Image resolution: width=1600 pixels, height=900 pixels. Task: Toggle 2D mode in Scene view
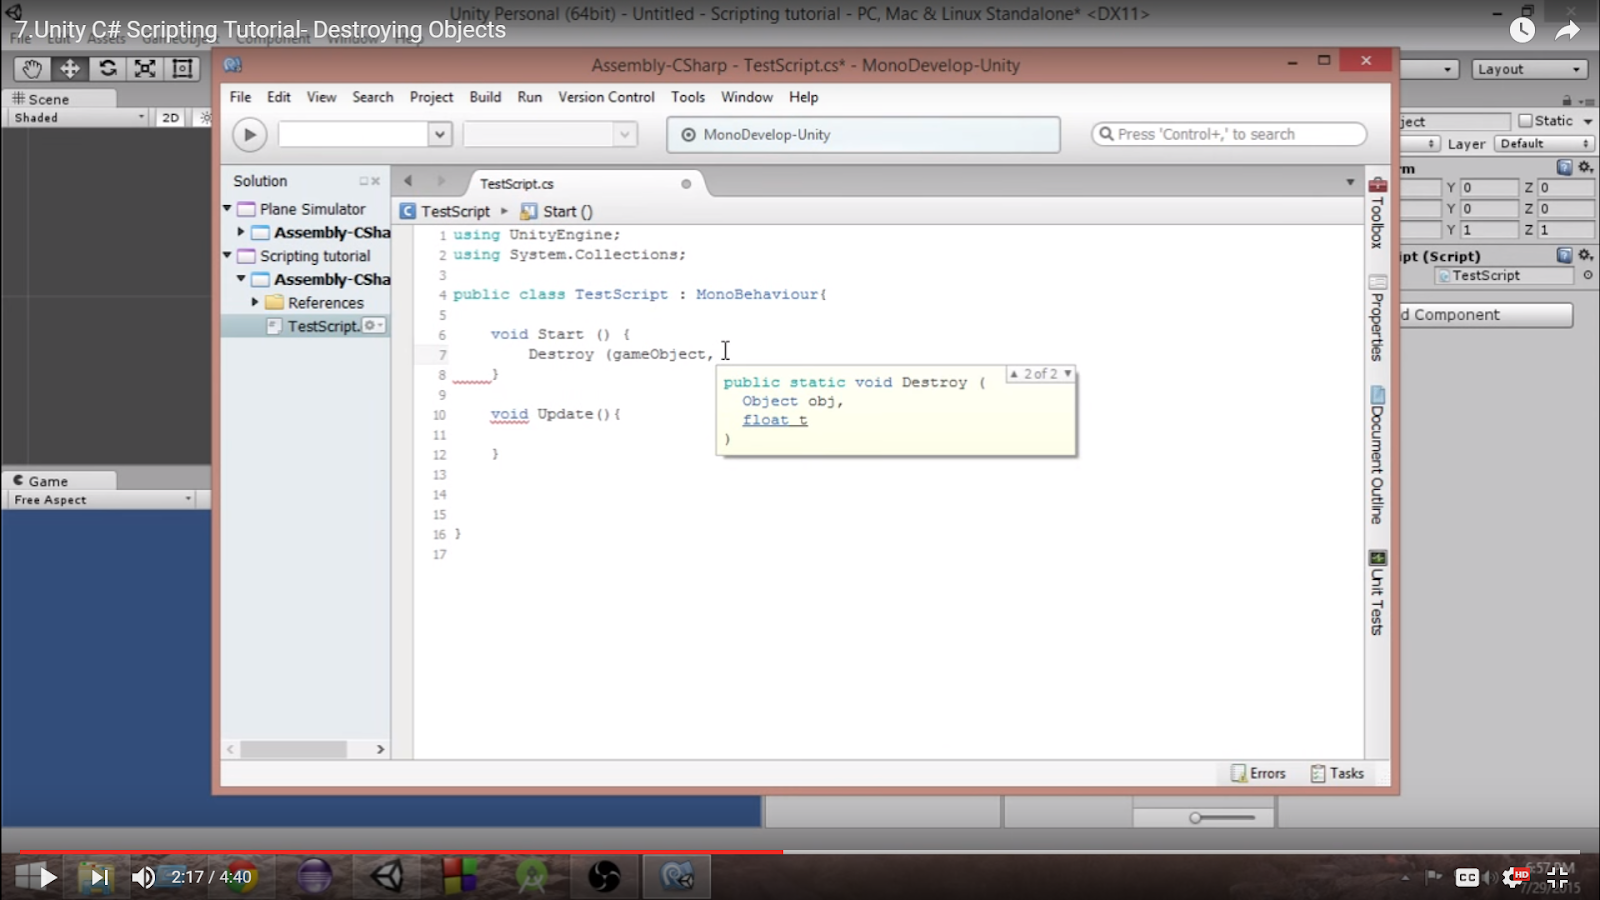[x=171, y=117]
